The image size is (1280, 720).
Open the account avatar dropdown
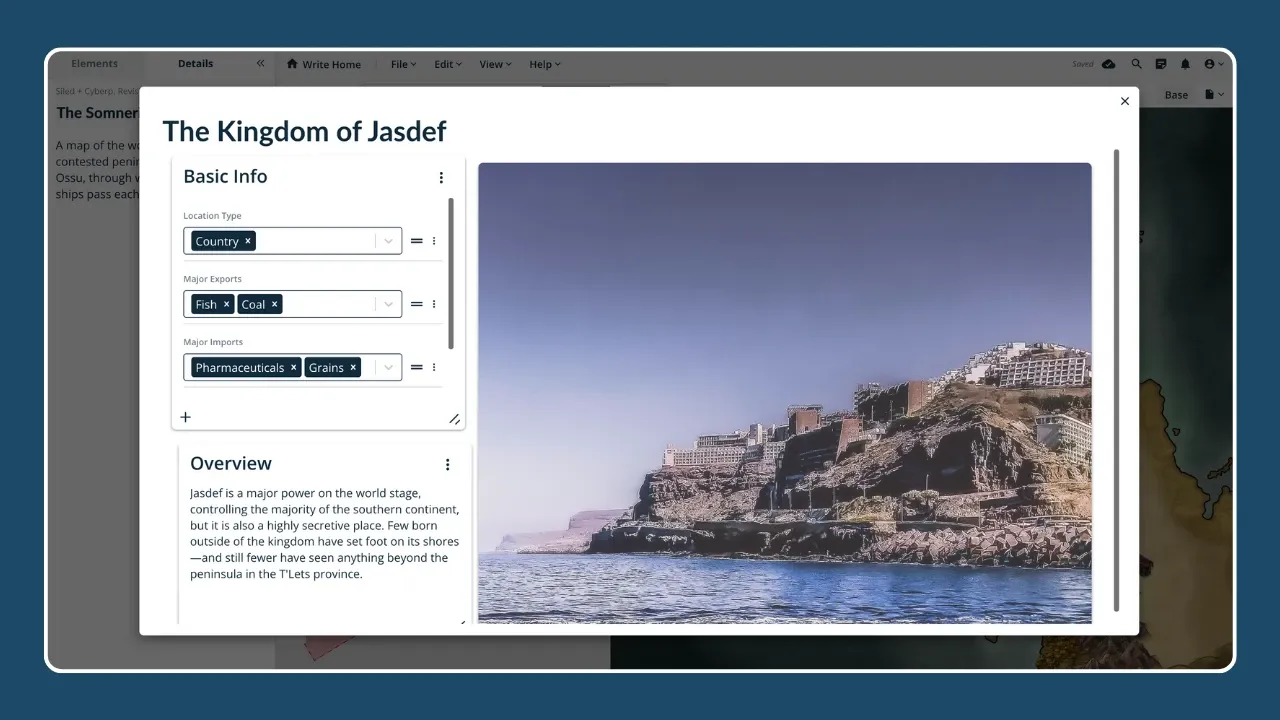(x=1212, y=64)
